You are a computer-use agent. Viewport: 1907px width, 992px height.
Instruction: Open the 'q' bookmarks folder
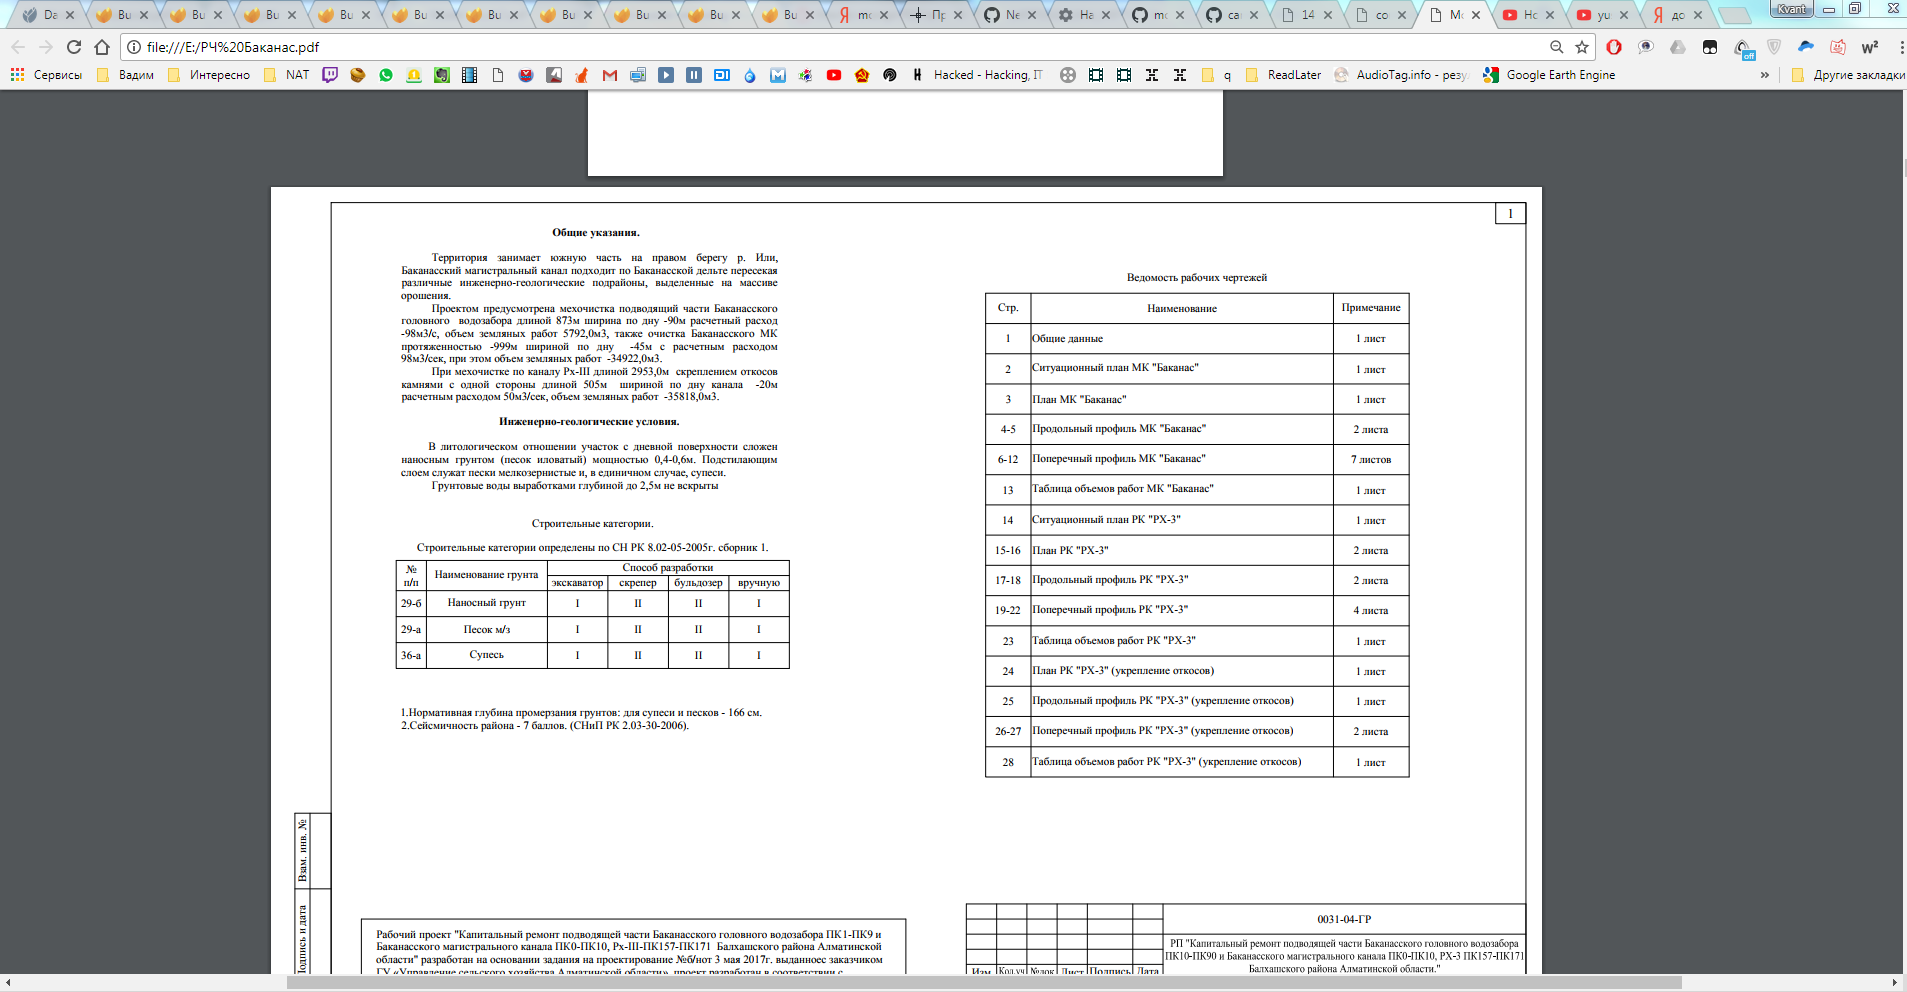pos(1217,75)
